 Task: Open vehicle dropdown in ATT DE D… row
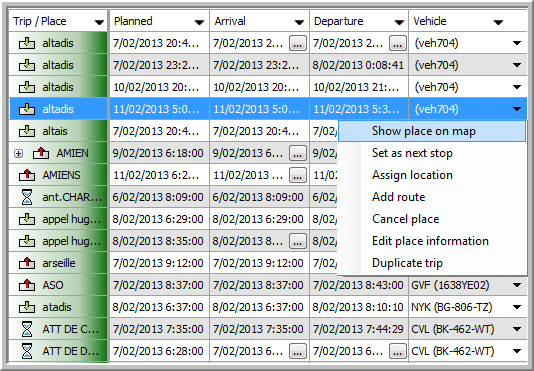point(517,351)
